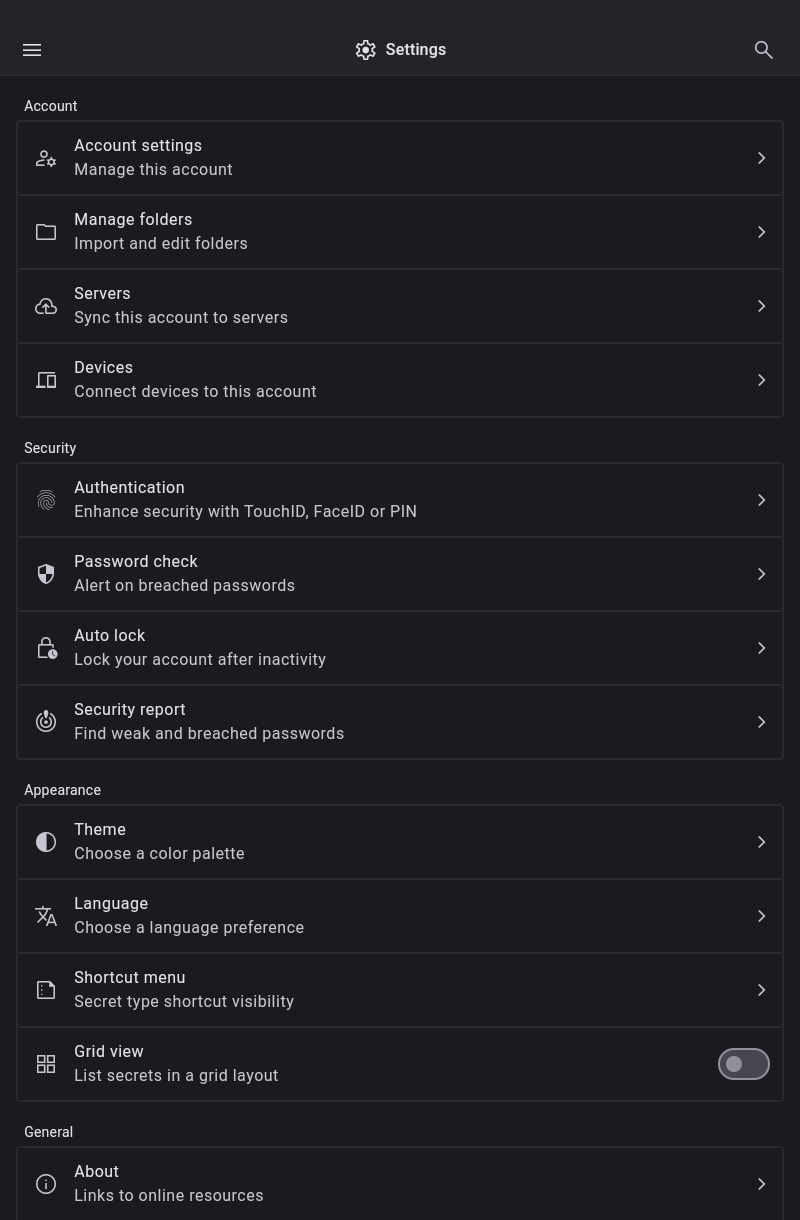
Task: Click the Language translate icon
Action: [x=46, y=916]
